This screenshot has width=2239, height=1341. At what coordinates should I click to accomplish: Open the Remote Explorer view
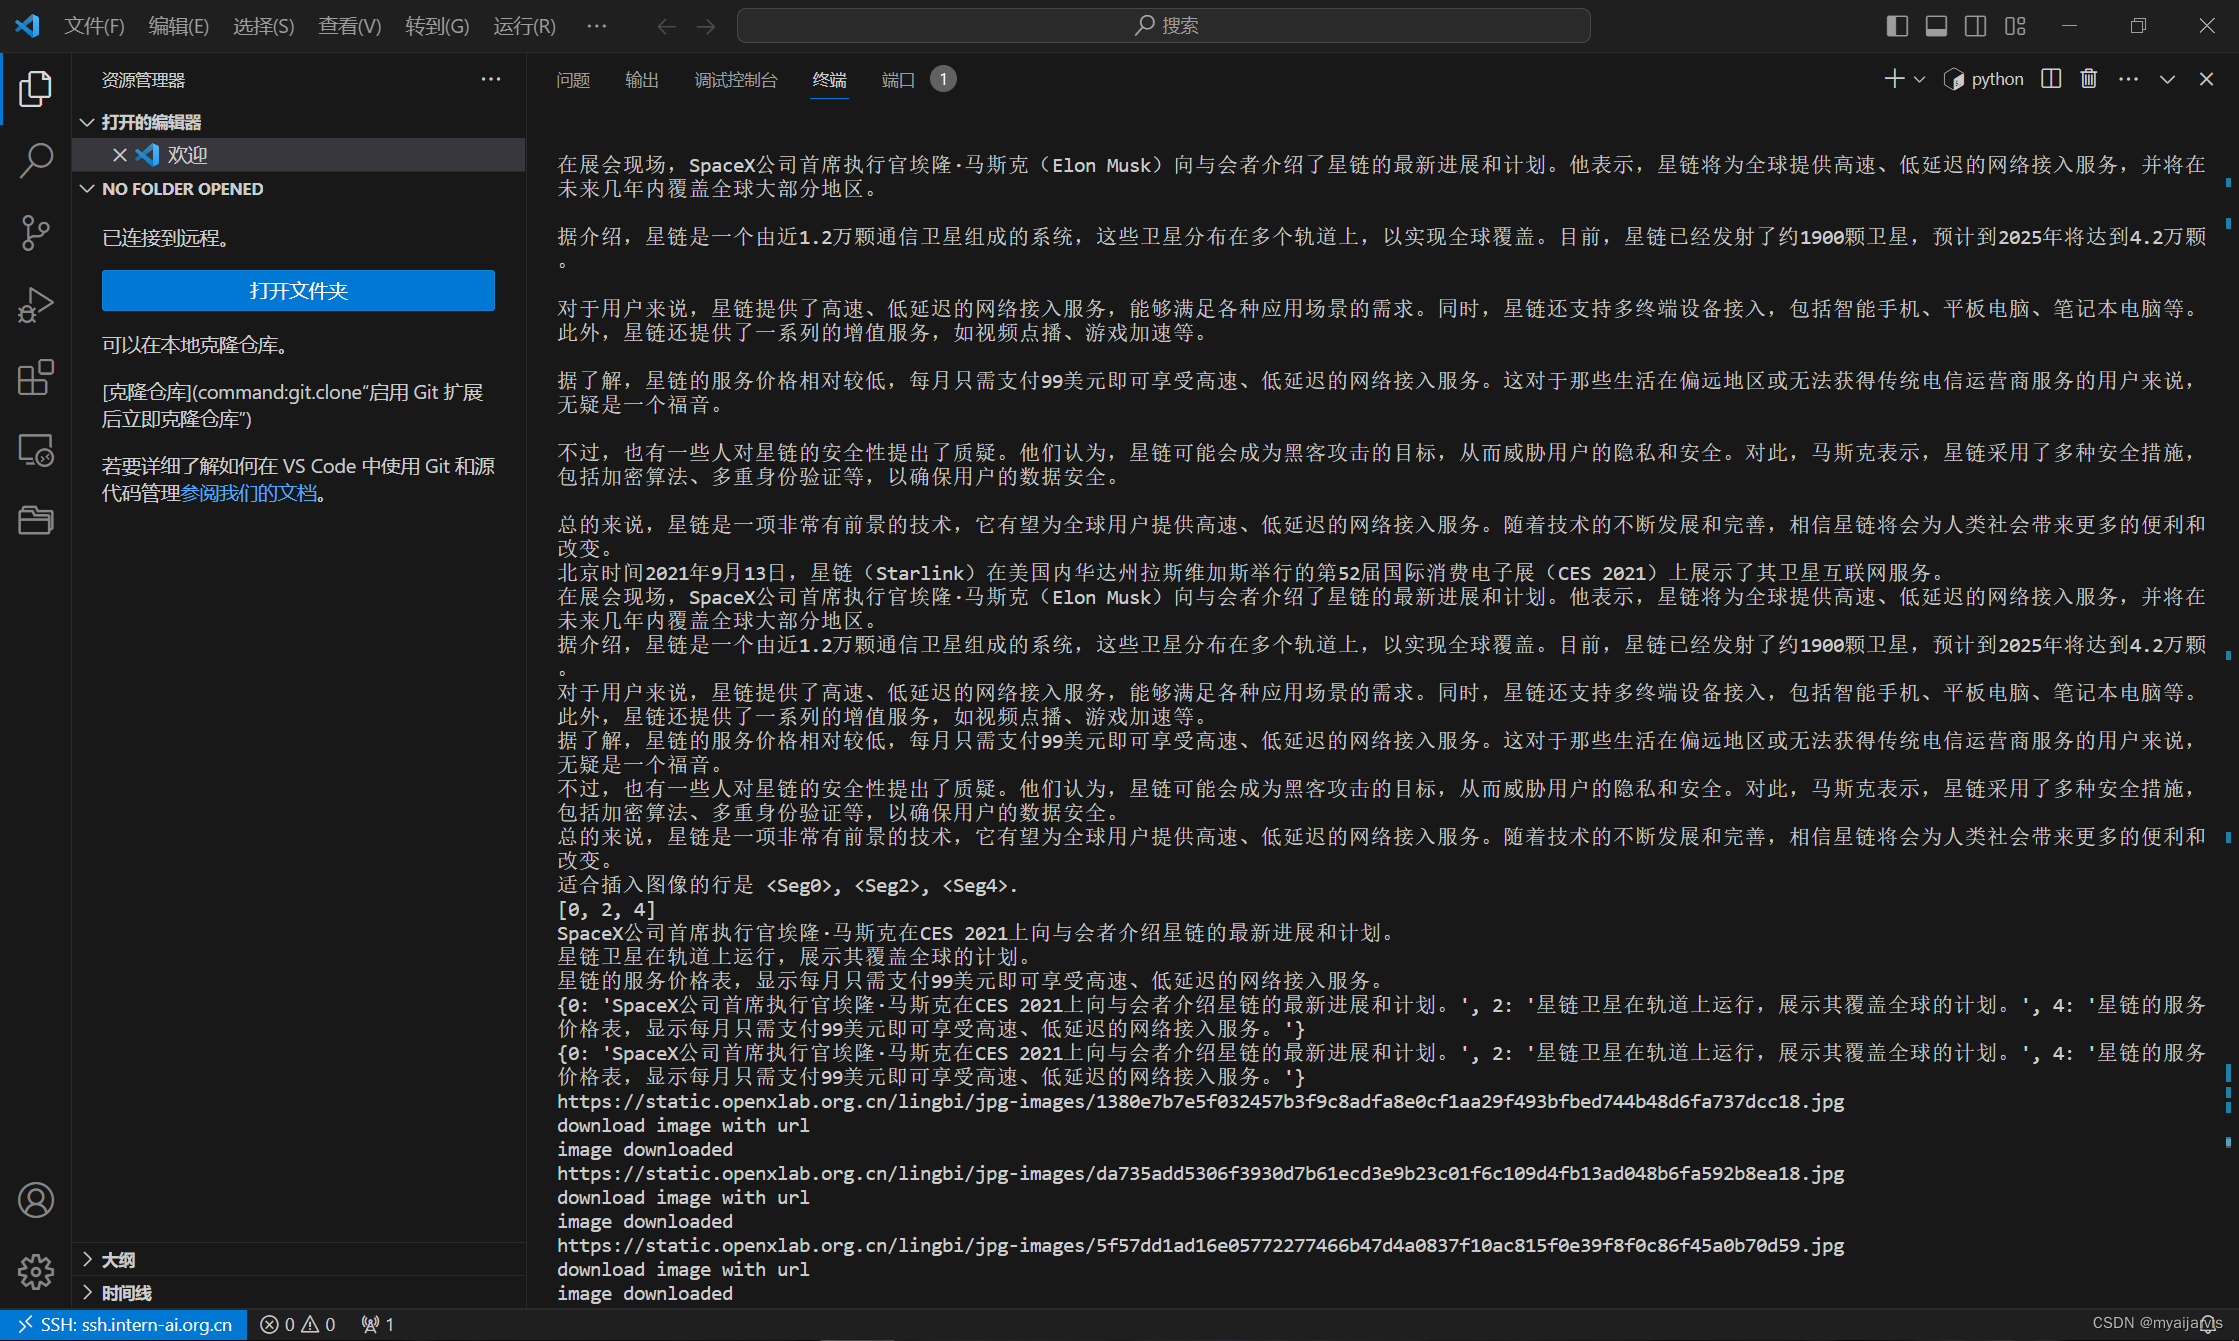pos(36,450)
